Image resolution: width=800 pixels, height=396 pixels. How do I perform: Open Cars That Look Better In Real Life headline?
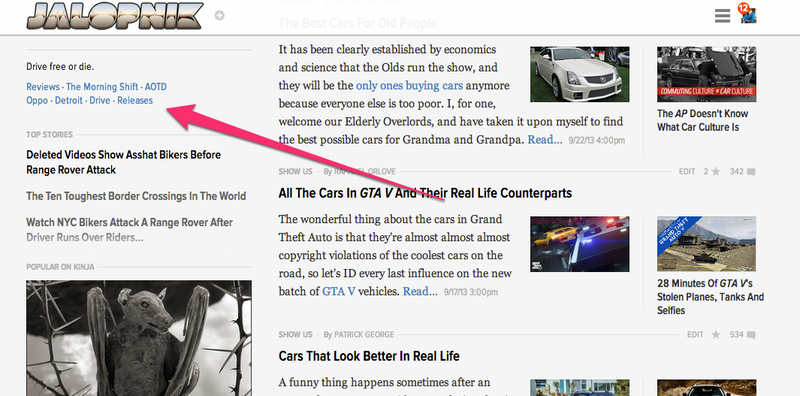pyautogui.click(x=369, y=356)
